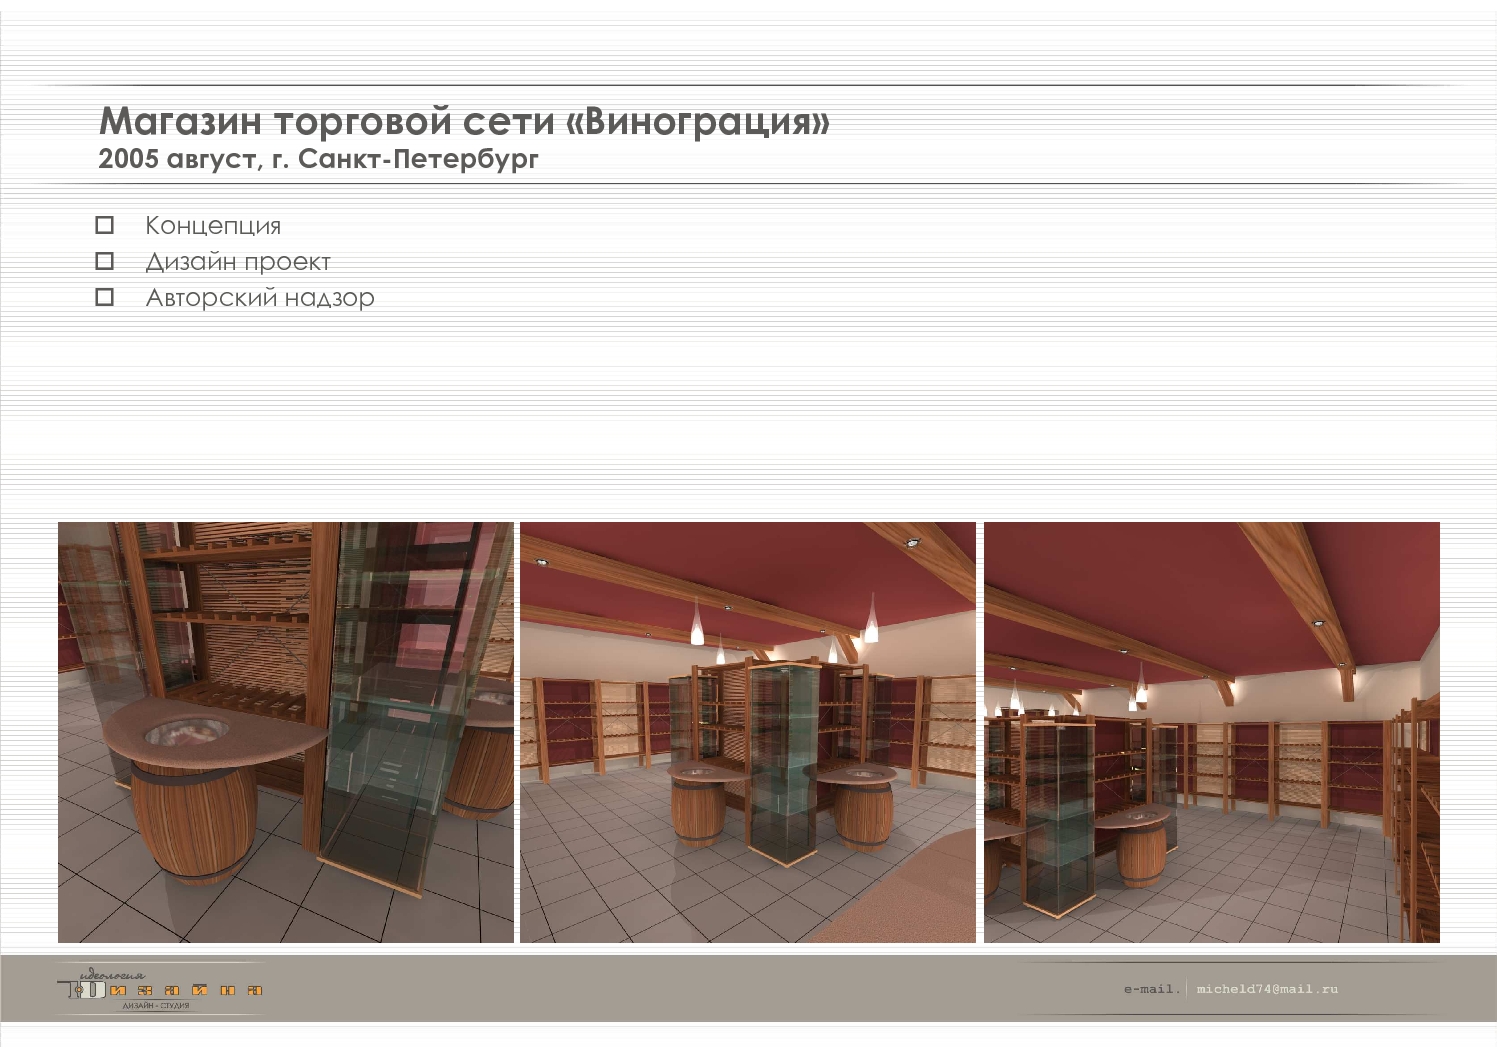Click the text Дизайн проект

238,262
